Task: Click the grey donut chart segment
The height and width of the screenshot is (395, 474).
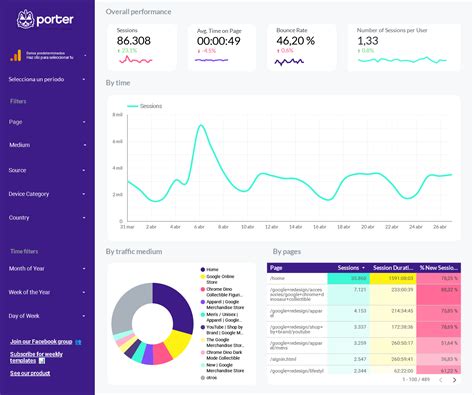Action: (x=129, y=305)
